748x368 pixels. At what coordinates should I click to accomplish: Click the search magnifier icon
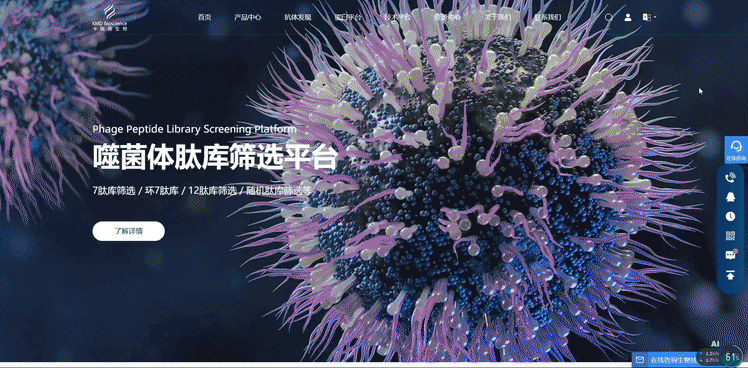point(609,18)
